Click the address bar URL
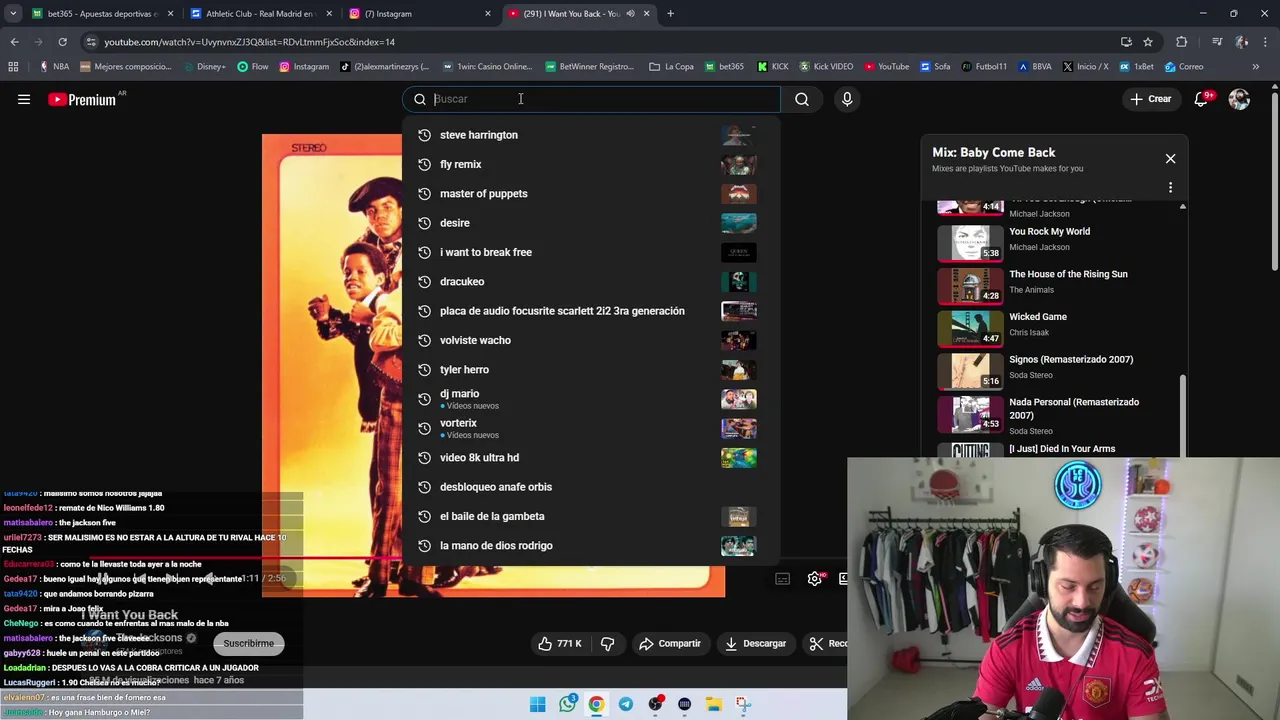This screenshot has width=1280, height=720. coord(250,42)
